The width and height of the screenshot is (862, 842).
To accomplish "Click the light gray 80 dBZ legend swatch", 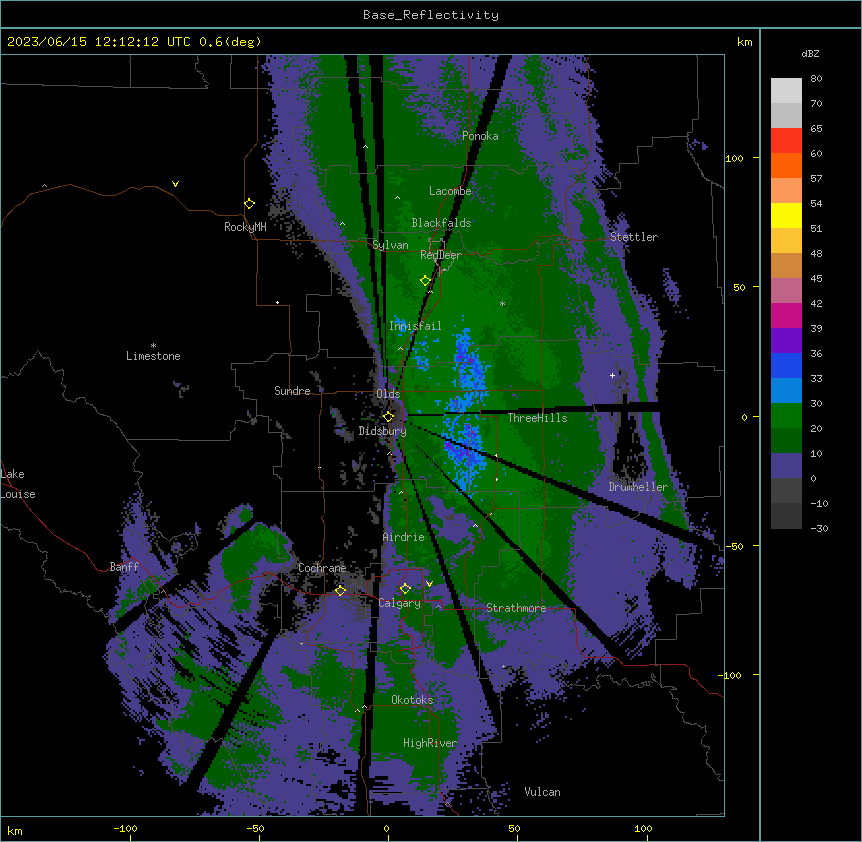I will (x=786, y=91).
